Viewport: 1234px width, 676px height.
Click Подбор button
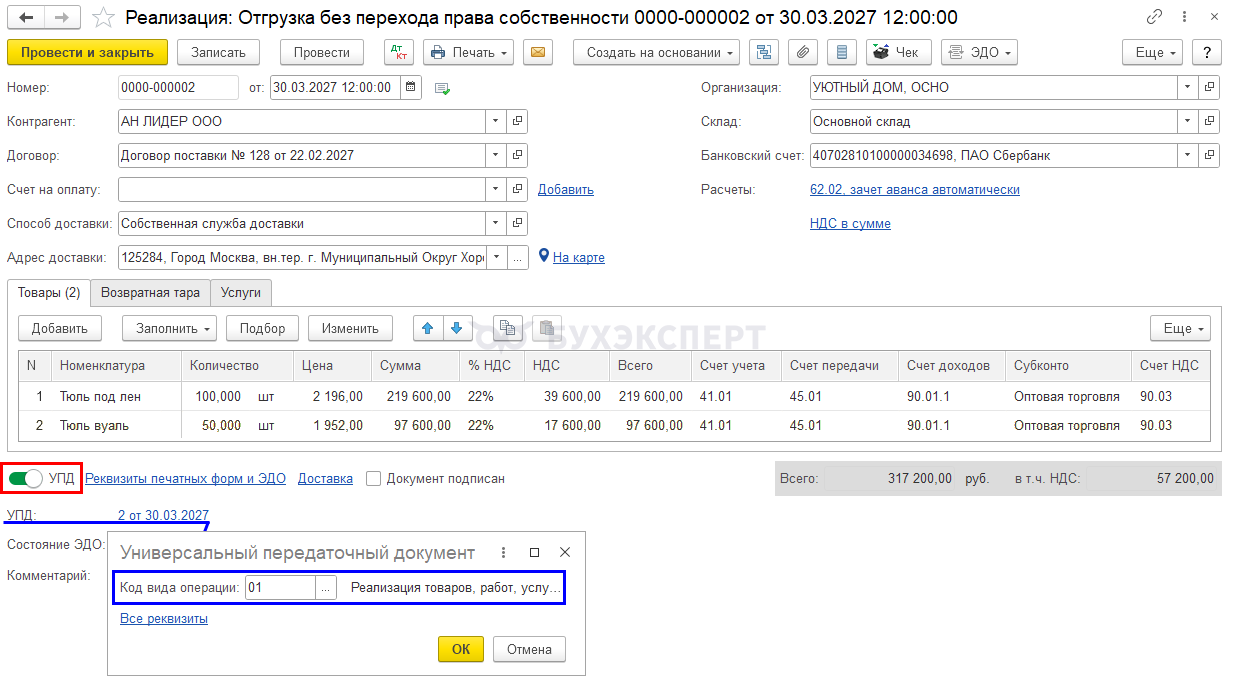(x=263, y=328)
